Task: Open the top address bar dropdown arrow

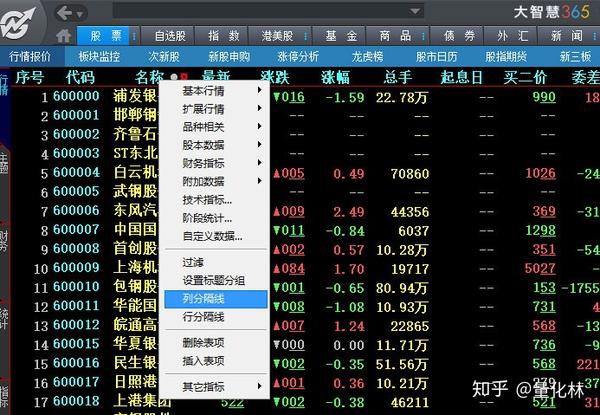Action: 415,11
